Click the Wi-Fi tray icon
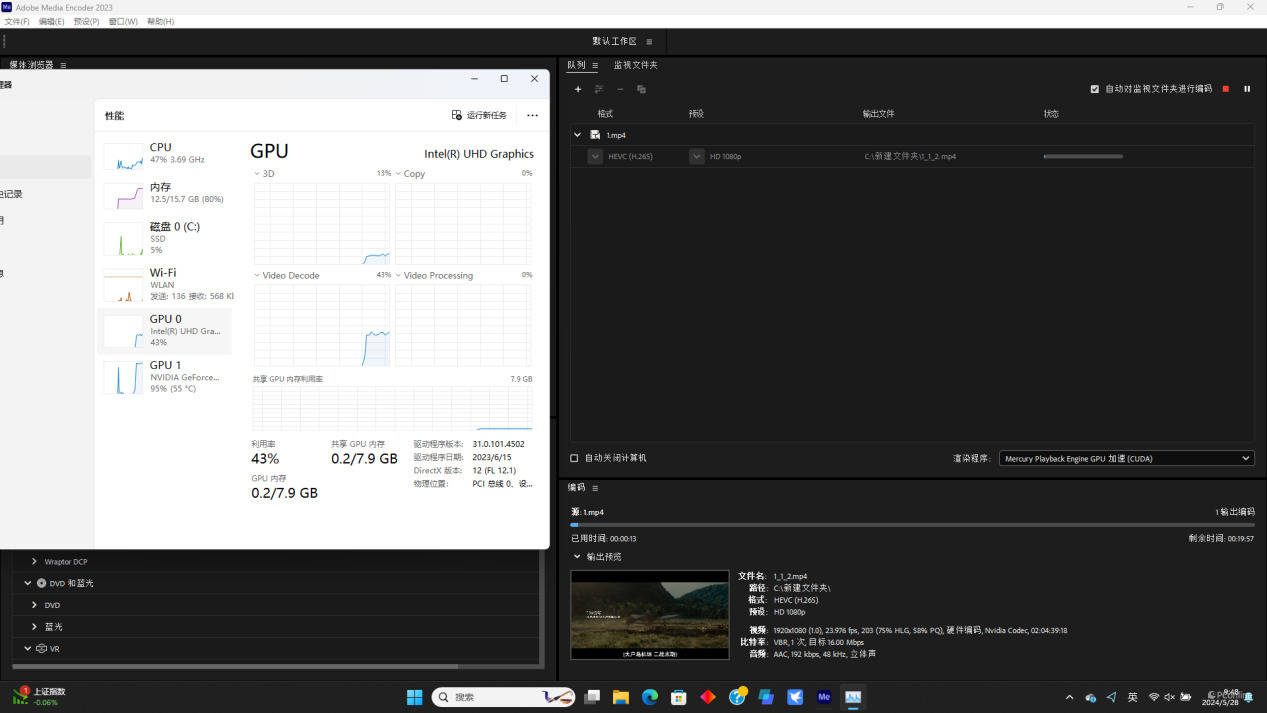The width and height of the screenshot is (1267, 713). click(1154, 697)
